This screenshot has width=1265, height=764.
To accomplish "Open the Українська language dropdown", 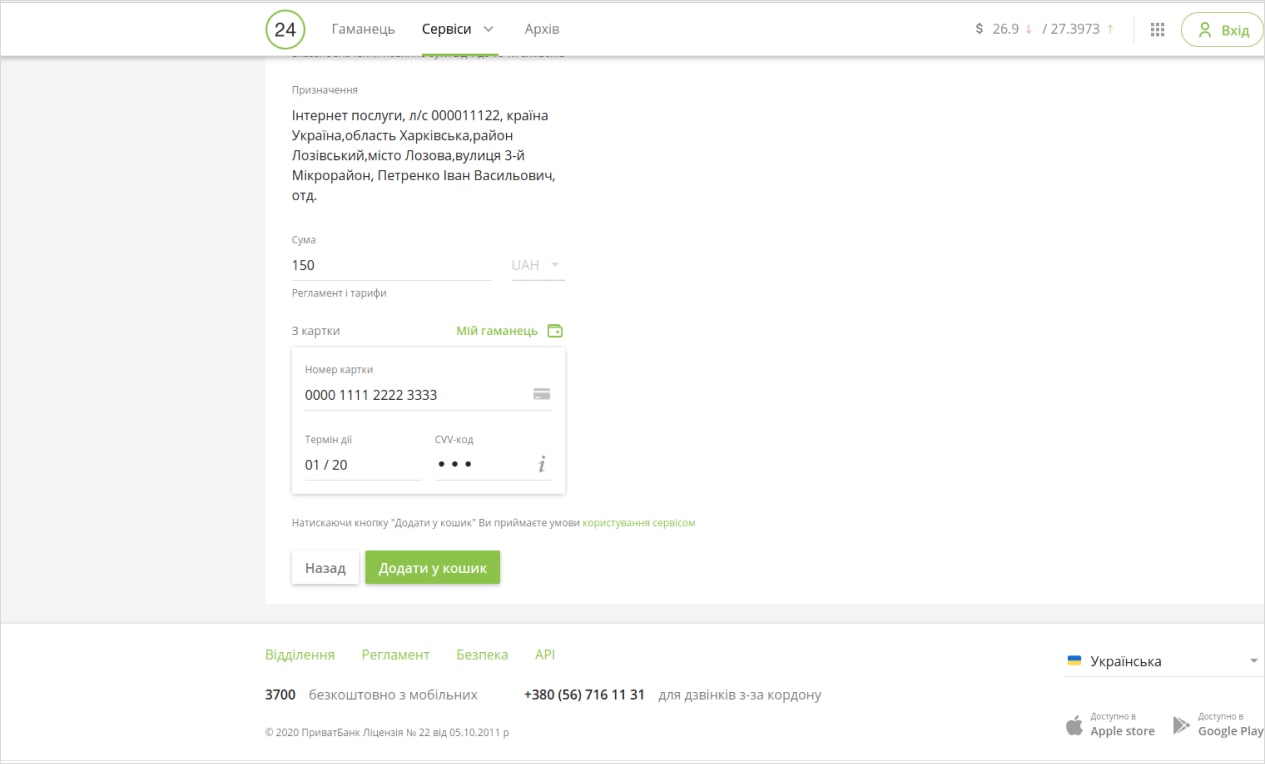I will [x=1164, y=661].
